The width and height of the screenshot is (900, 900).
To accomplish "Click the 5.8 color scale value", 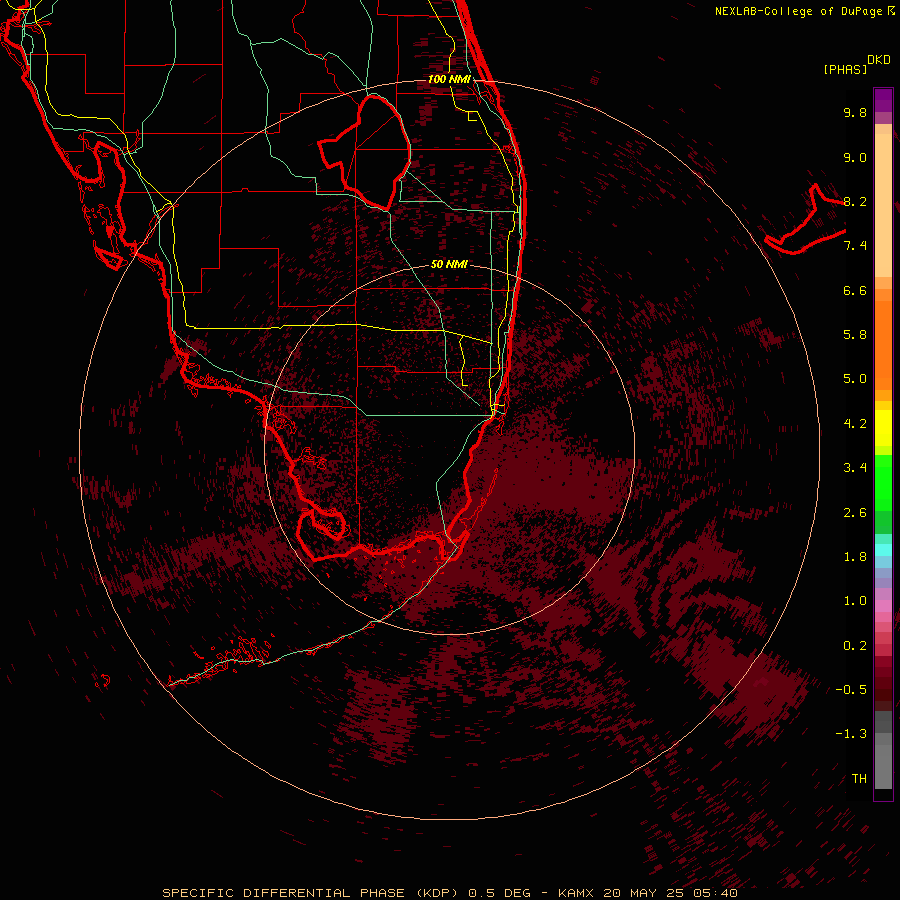I will click(x=855, y=335).
